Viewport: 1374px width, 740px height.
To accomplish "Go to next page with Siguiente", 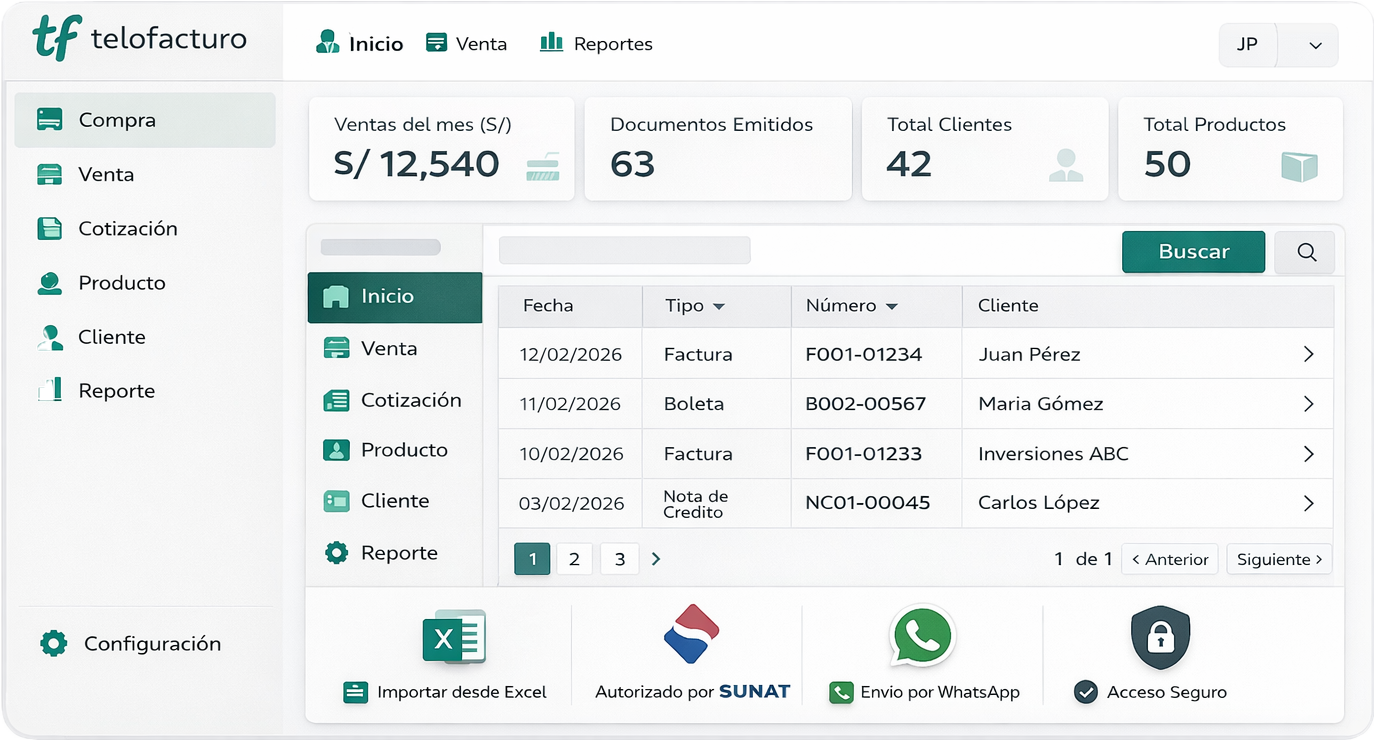I will coord(1279,559).
